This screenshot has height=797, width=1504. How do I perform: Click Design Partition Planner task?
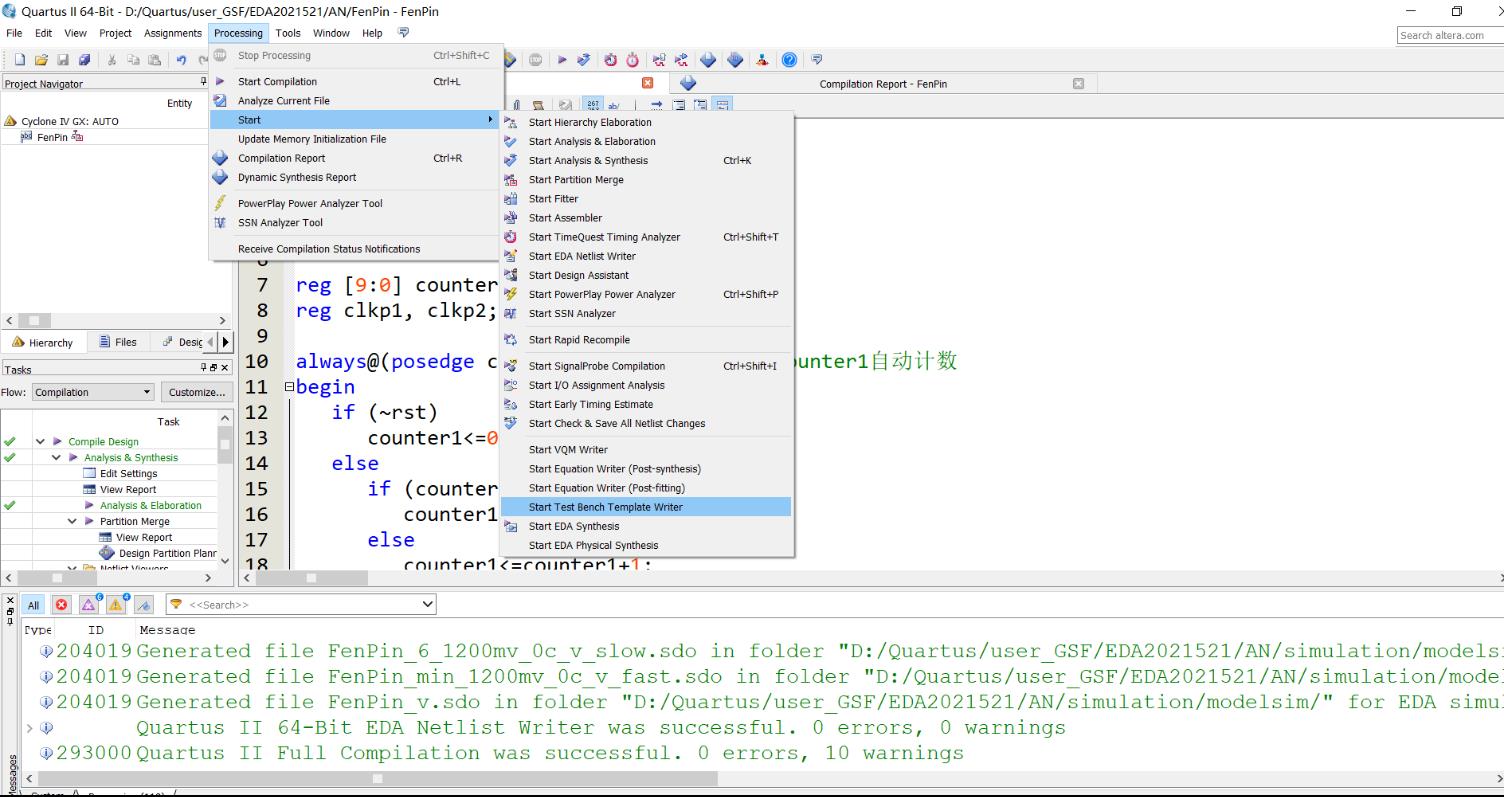click(x=167, y=553)
